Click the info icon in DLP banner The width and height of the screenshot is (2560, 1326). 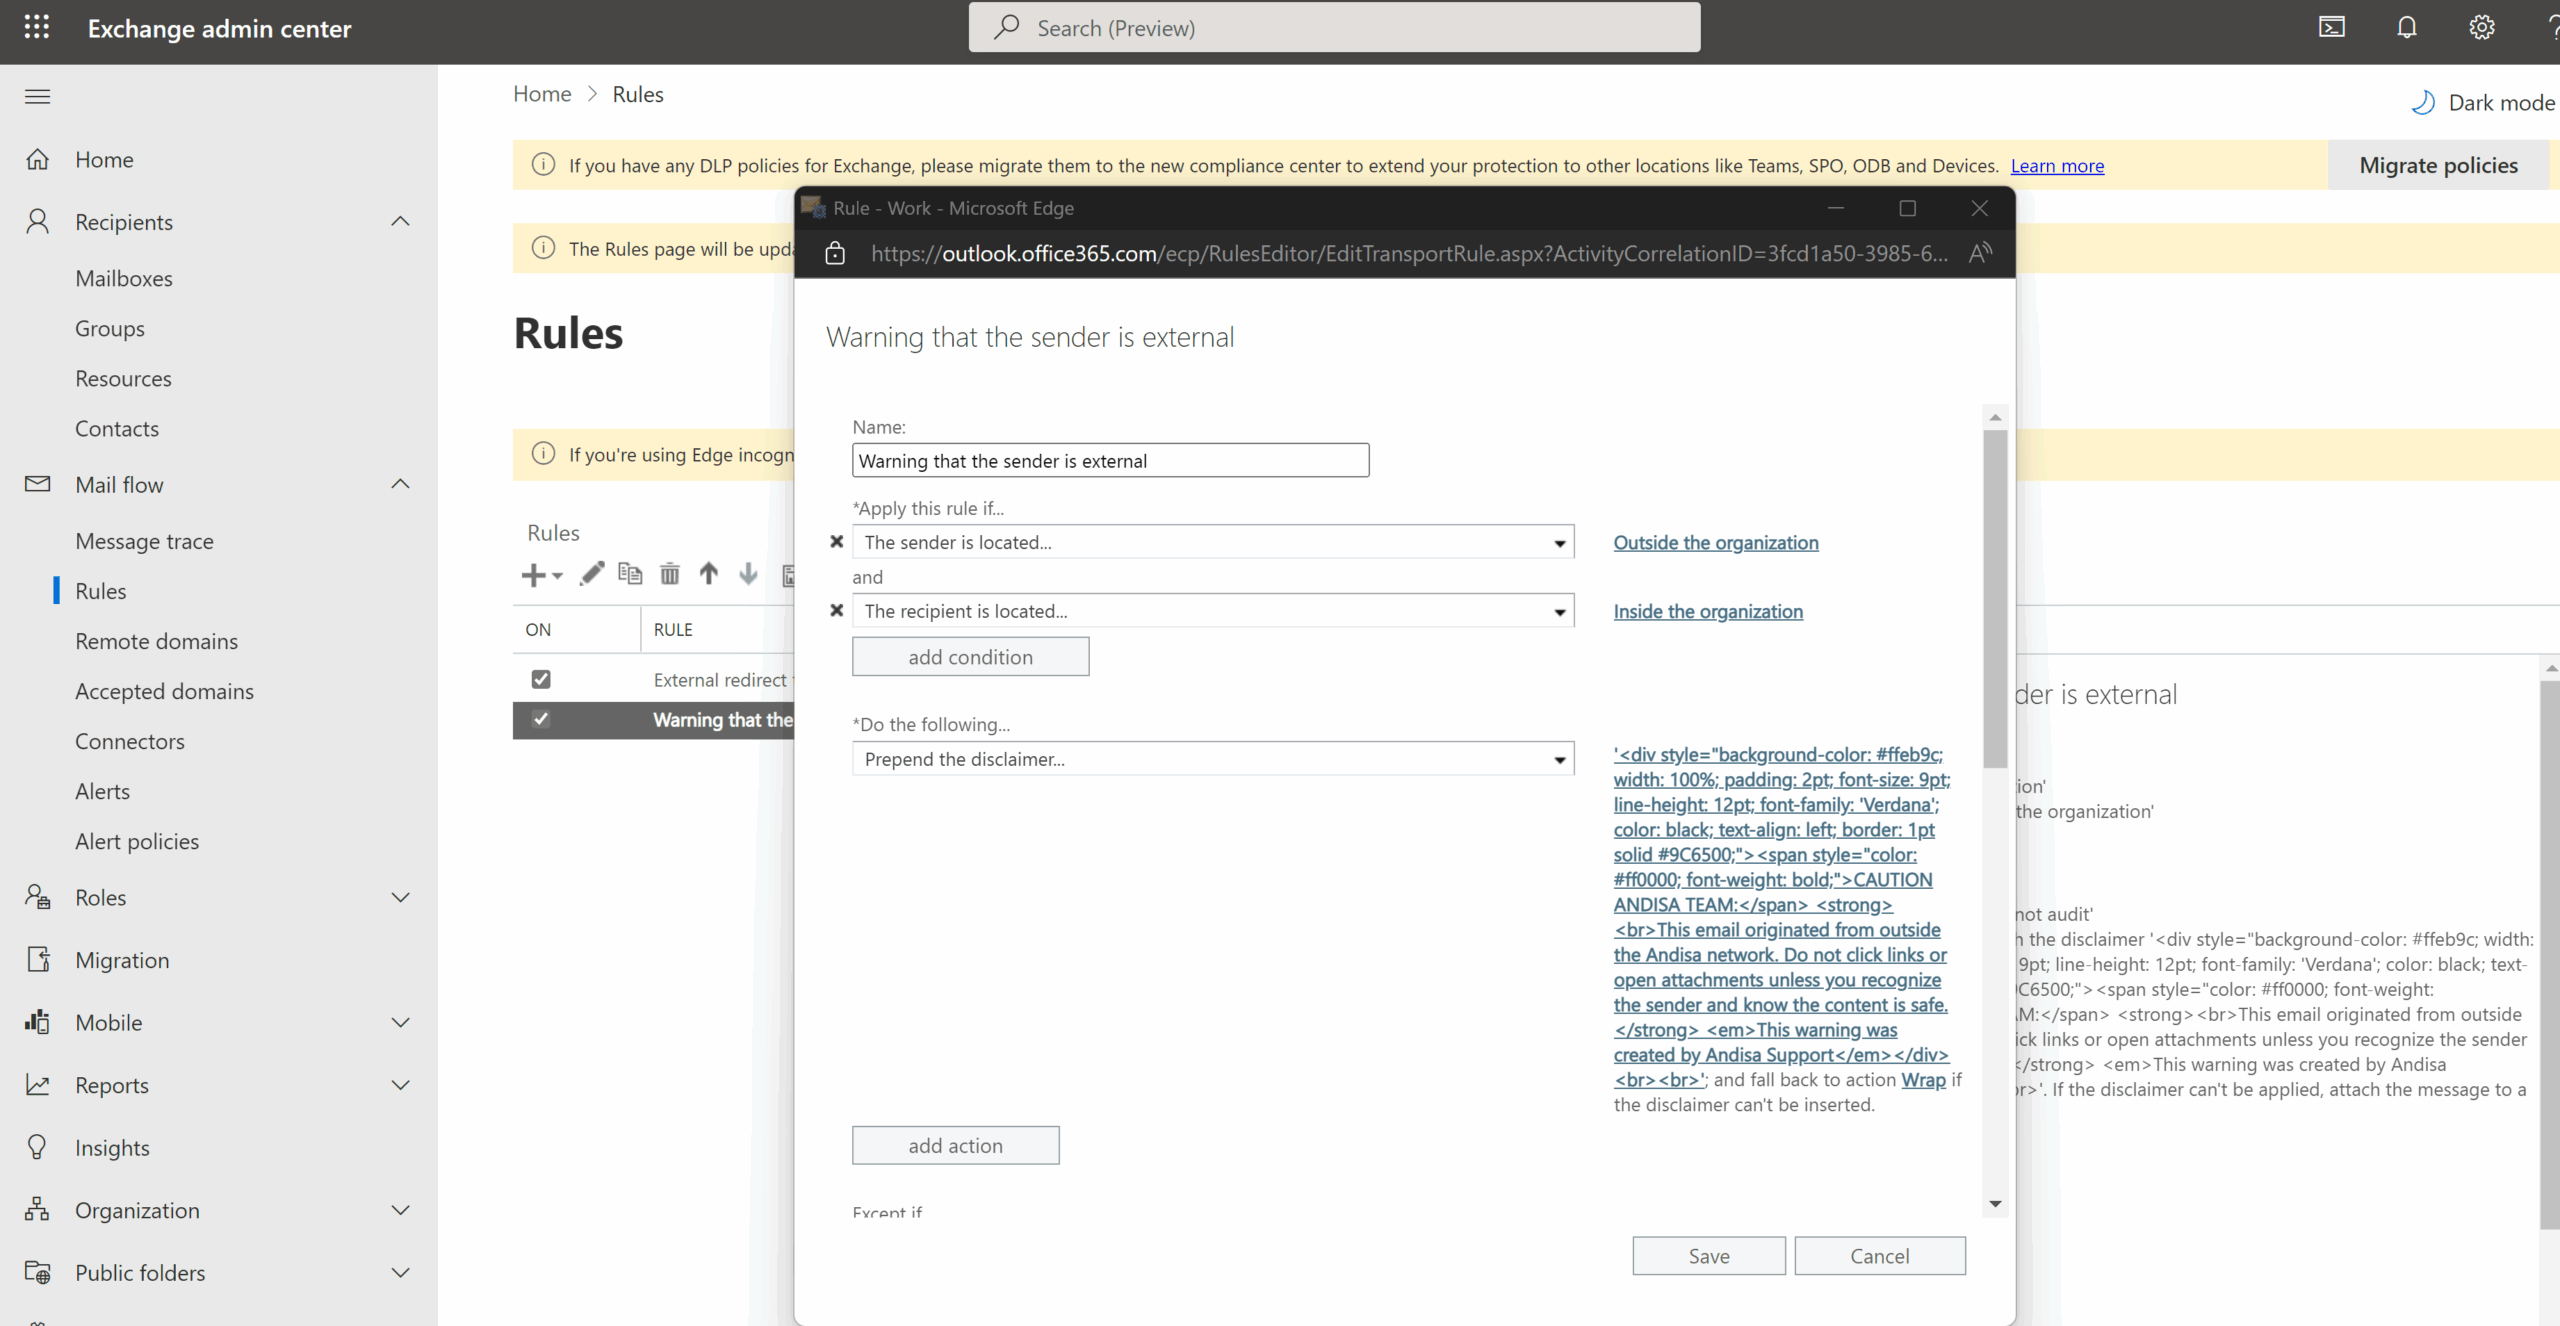click(x=543, y=165)
